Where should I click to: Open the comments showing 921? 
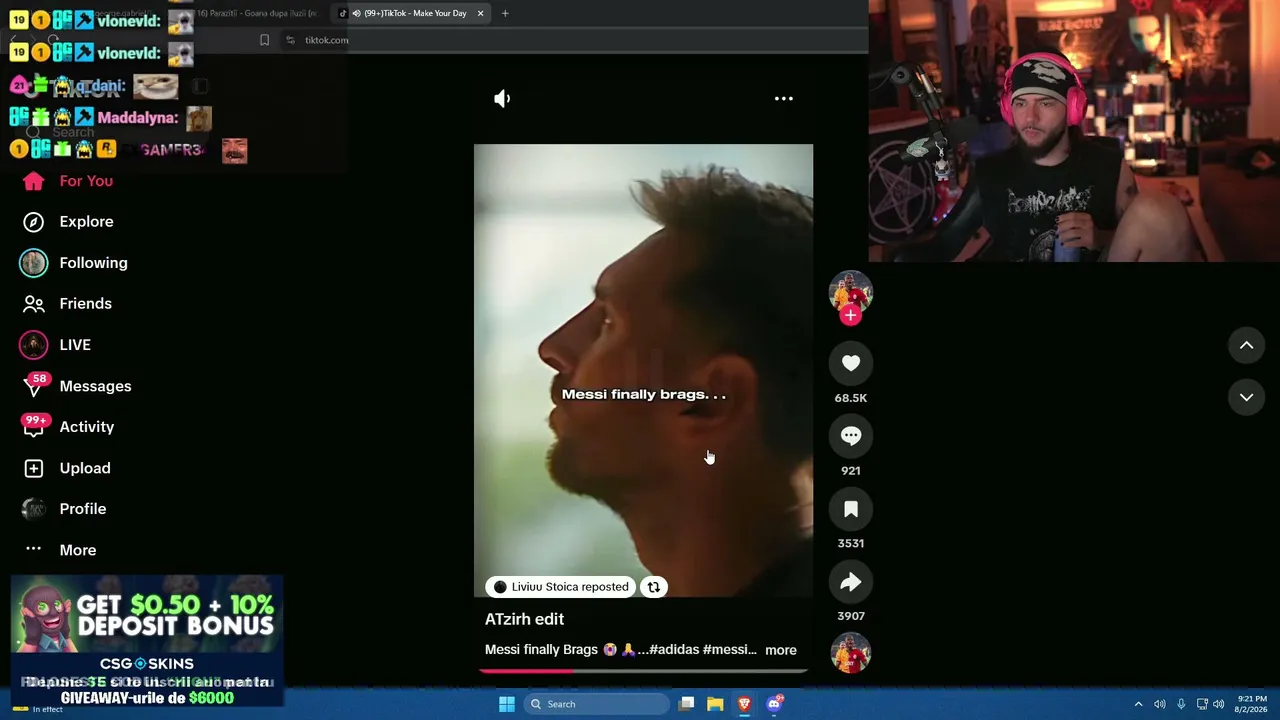click(x=851, y=436)
